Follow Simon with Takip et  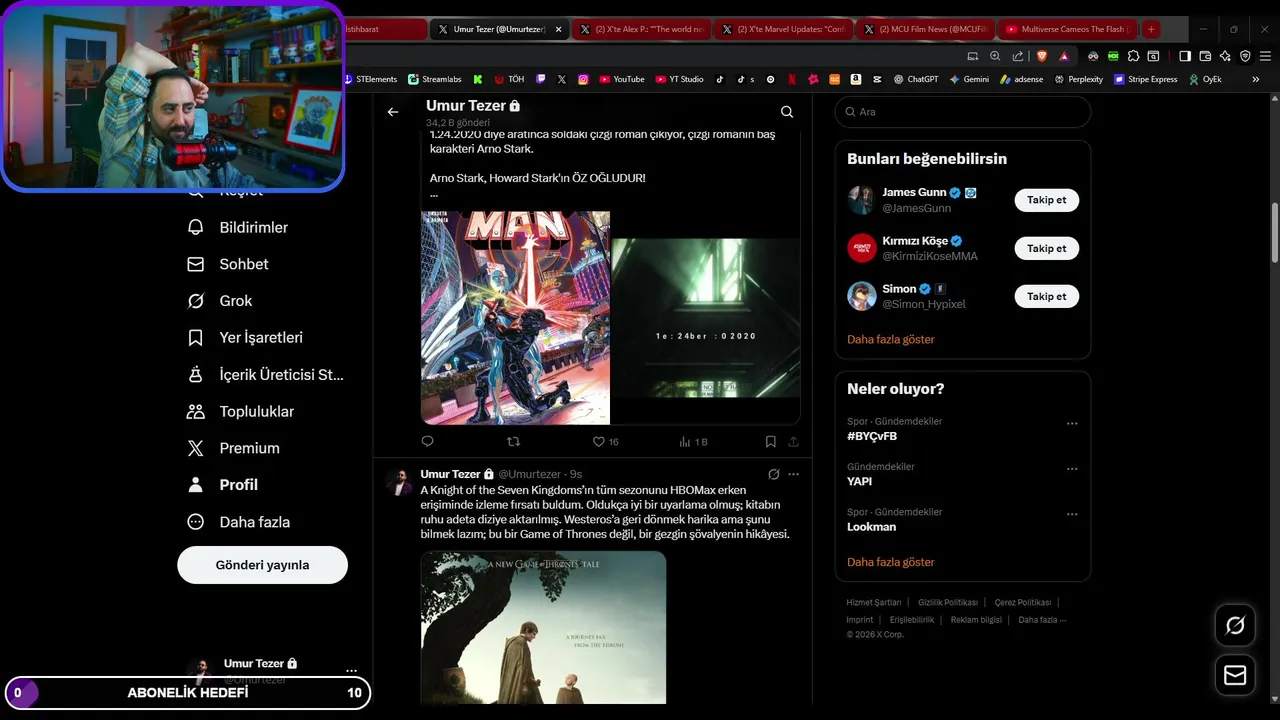[x=1046, y=296]
